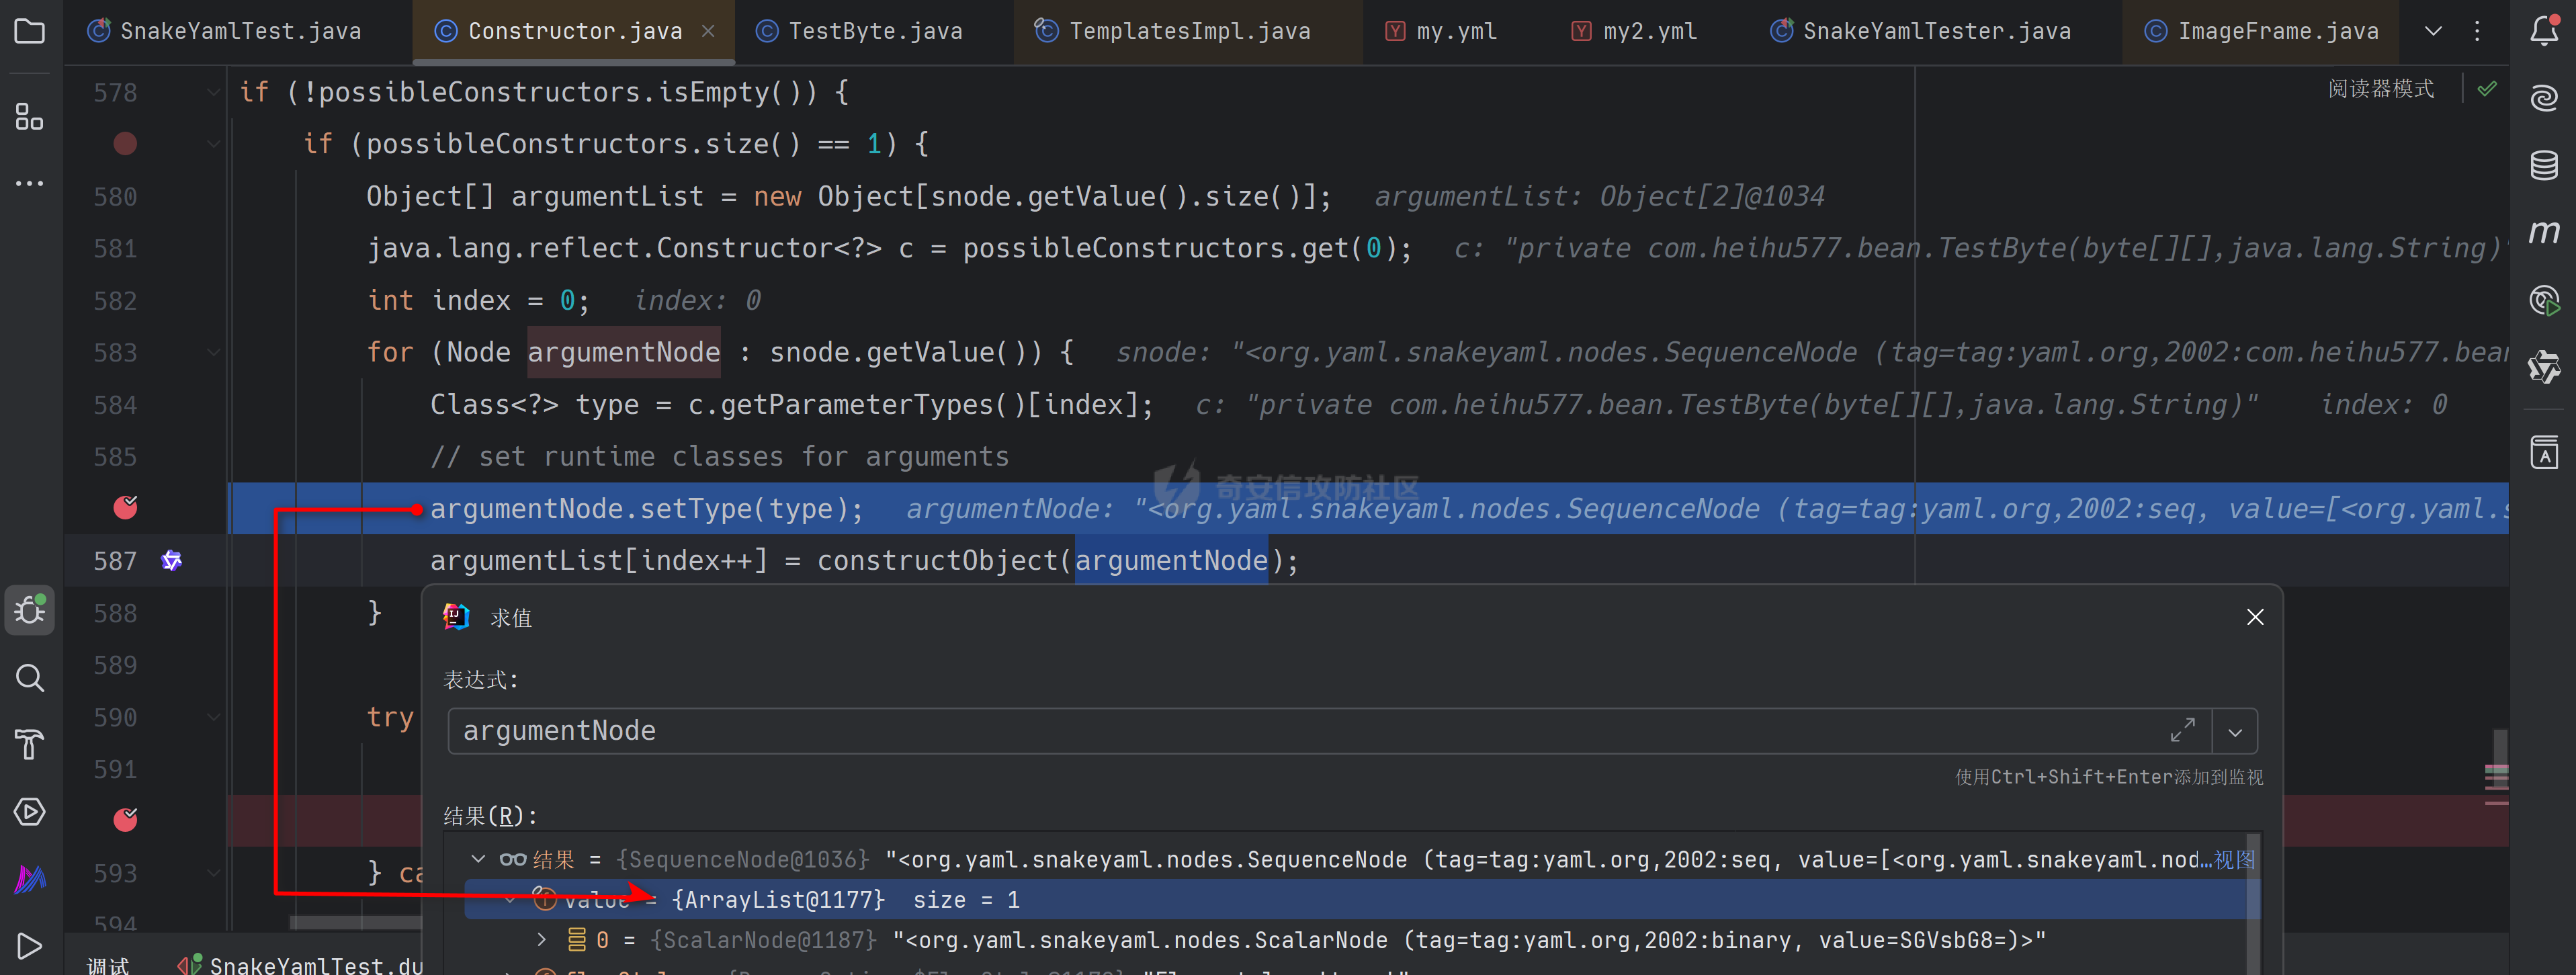Image resolution: width=2576 pixels, height=975 pixels.
Task: Open the translation tool icon
Action: tap(2544, 452)
